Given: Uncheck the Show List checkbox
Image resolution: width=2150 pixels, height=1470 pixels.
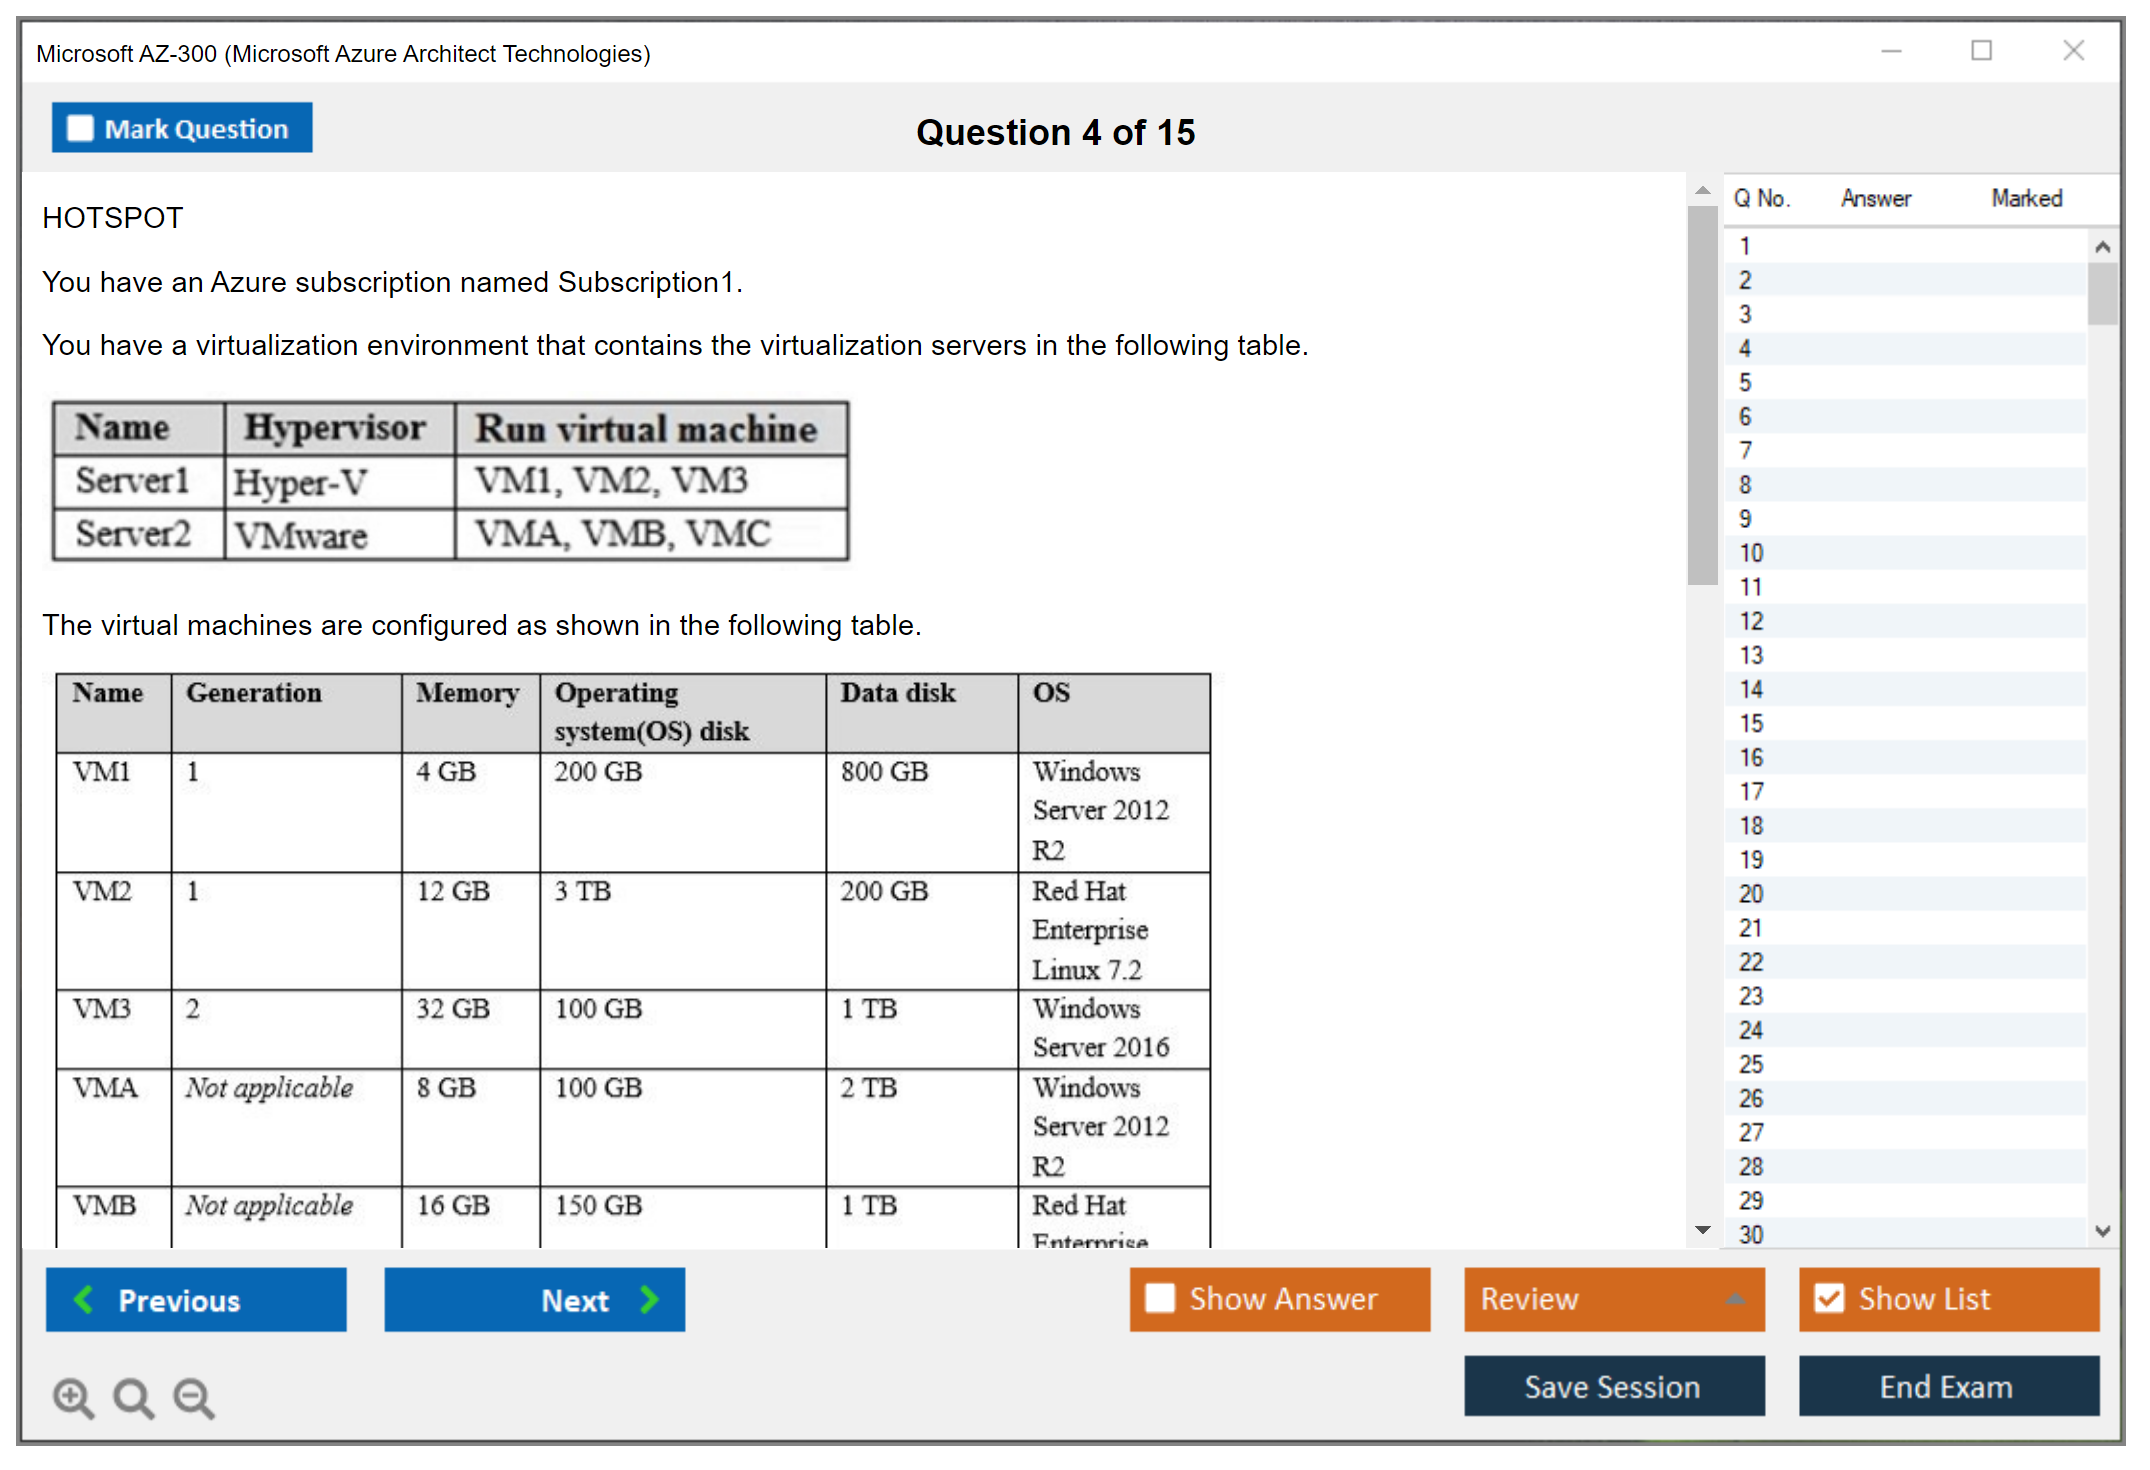Looking at the screenshot, I should (1829, 1298).
